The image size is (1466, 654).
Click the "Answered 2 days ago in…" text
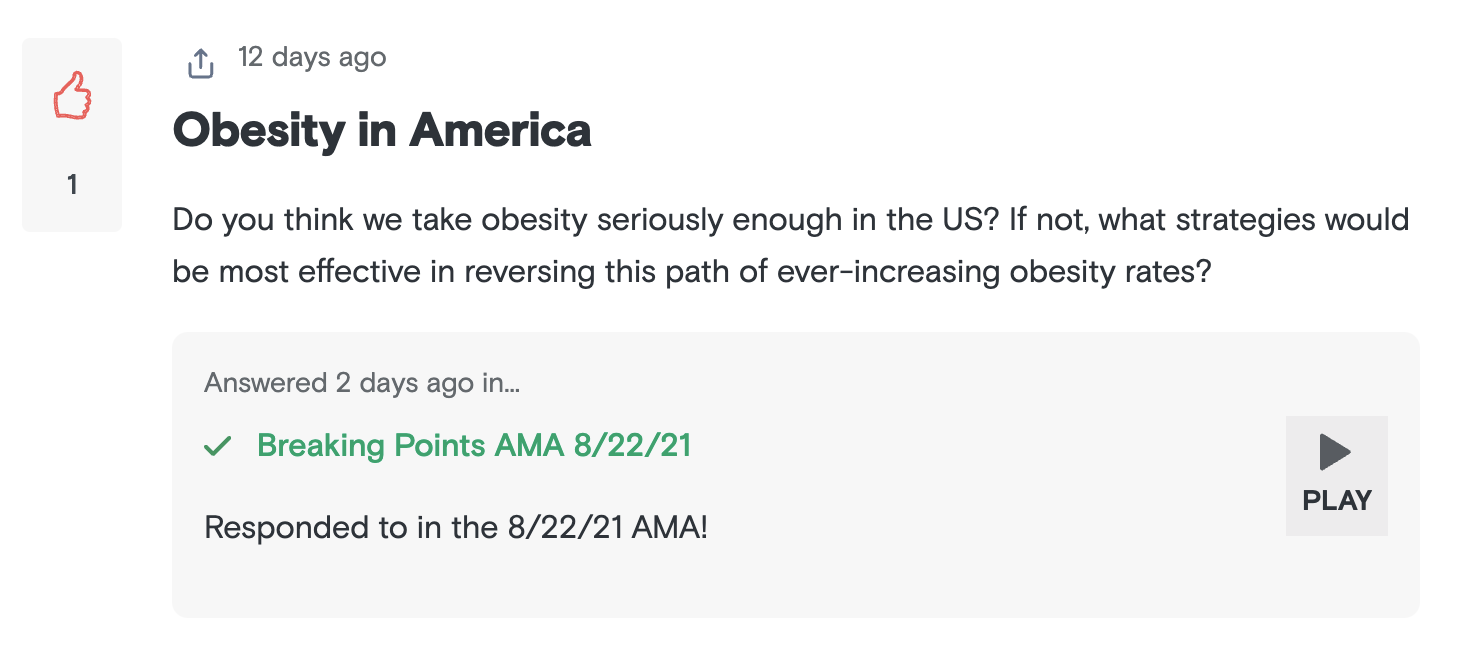click(x=362, y=383)
